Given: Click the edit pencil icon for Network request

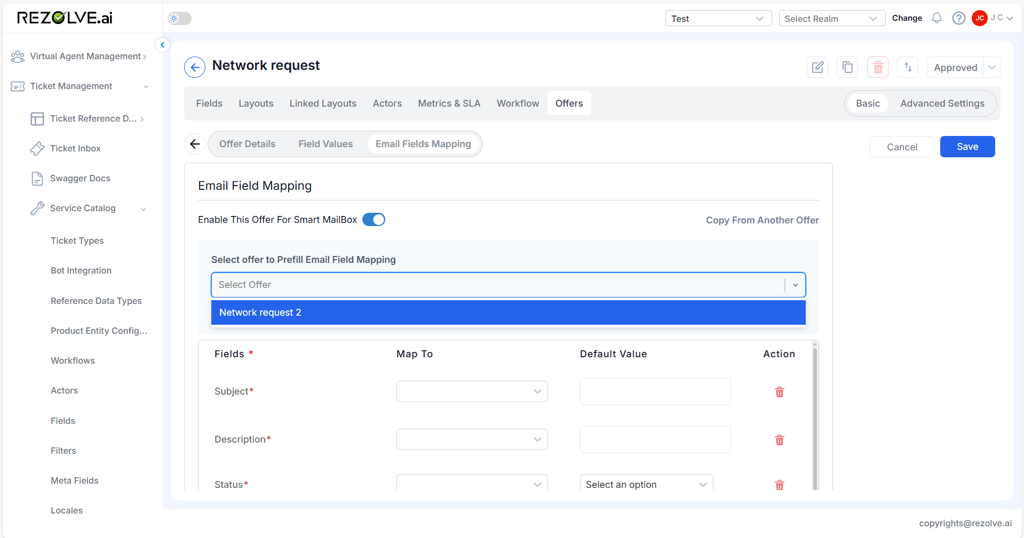Looking at the screenshot, I should (x=817, y=67).
